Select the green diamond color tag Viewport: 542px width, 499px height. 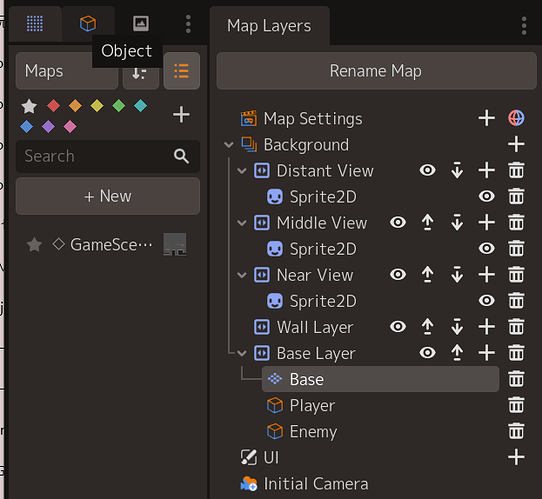coord(119,106)
